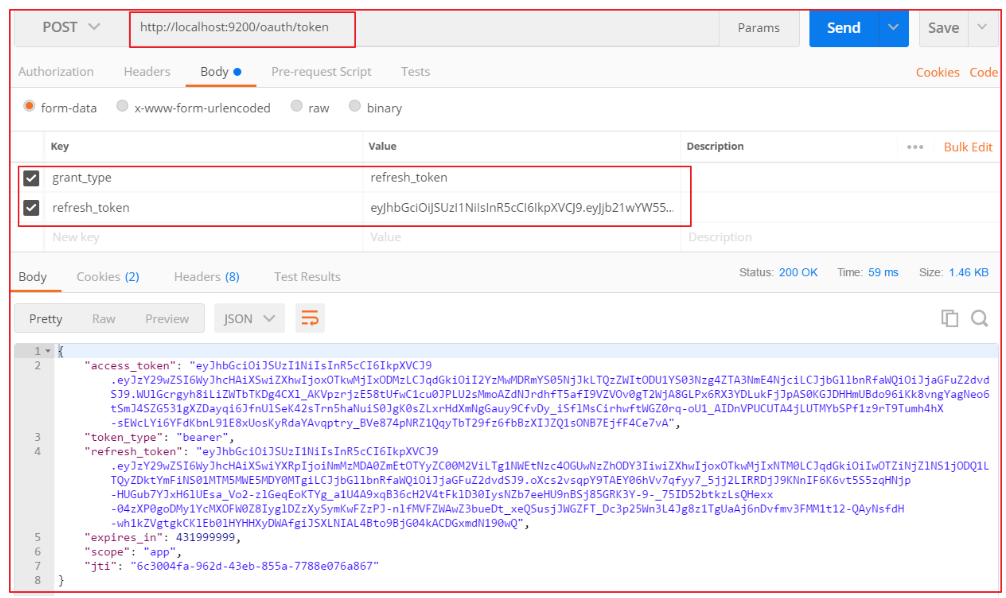Click the refresh_token value cell
The width and height of the screenshot is (1006, 598).
click(522, 208)
